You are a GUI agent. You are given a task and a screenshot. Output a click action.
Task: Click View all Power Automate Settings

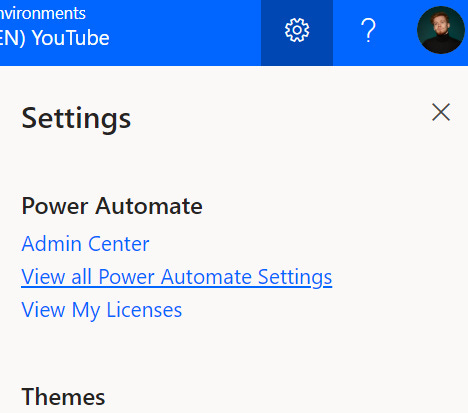177,277
